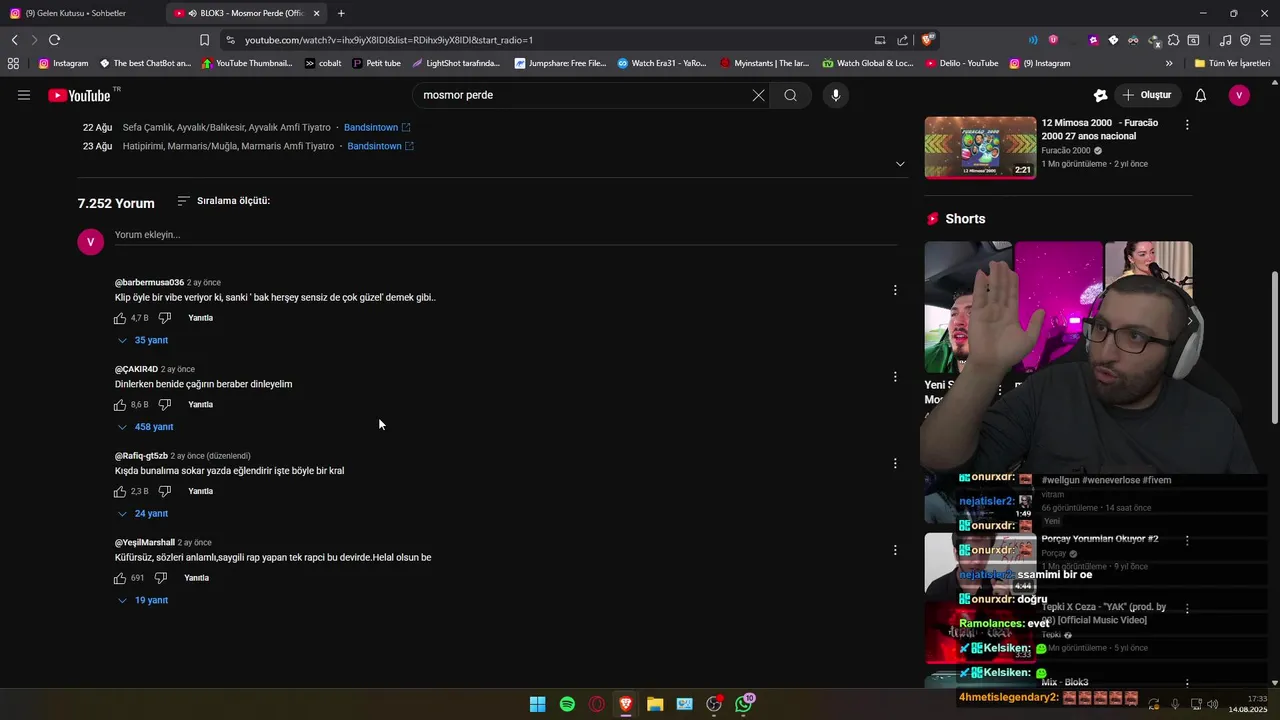Dislike the @YeşilMarshall comment
This screenshot has height=720, width=1280.
tap(161, 578)
